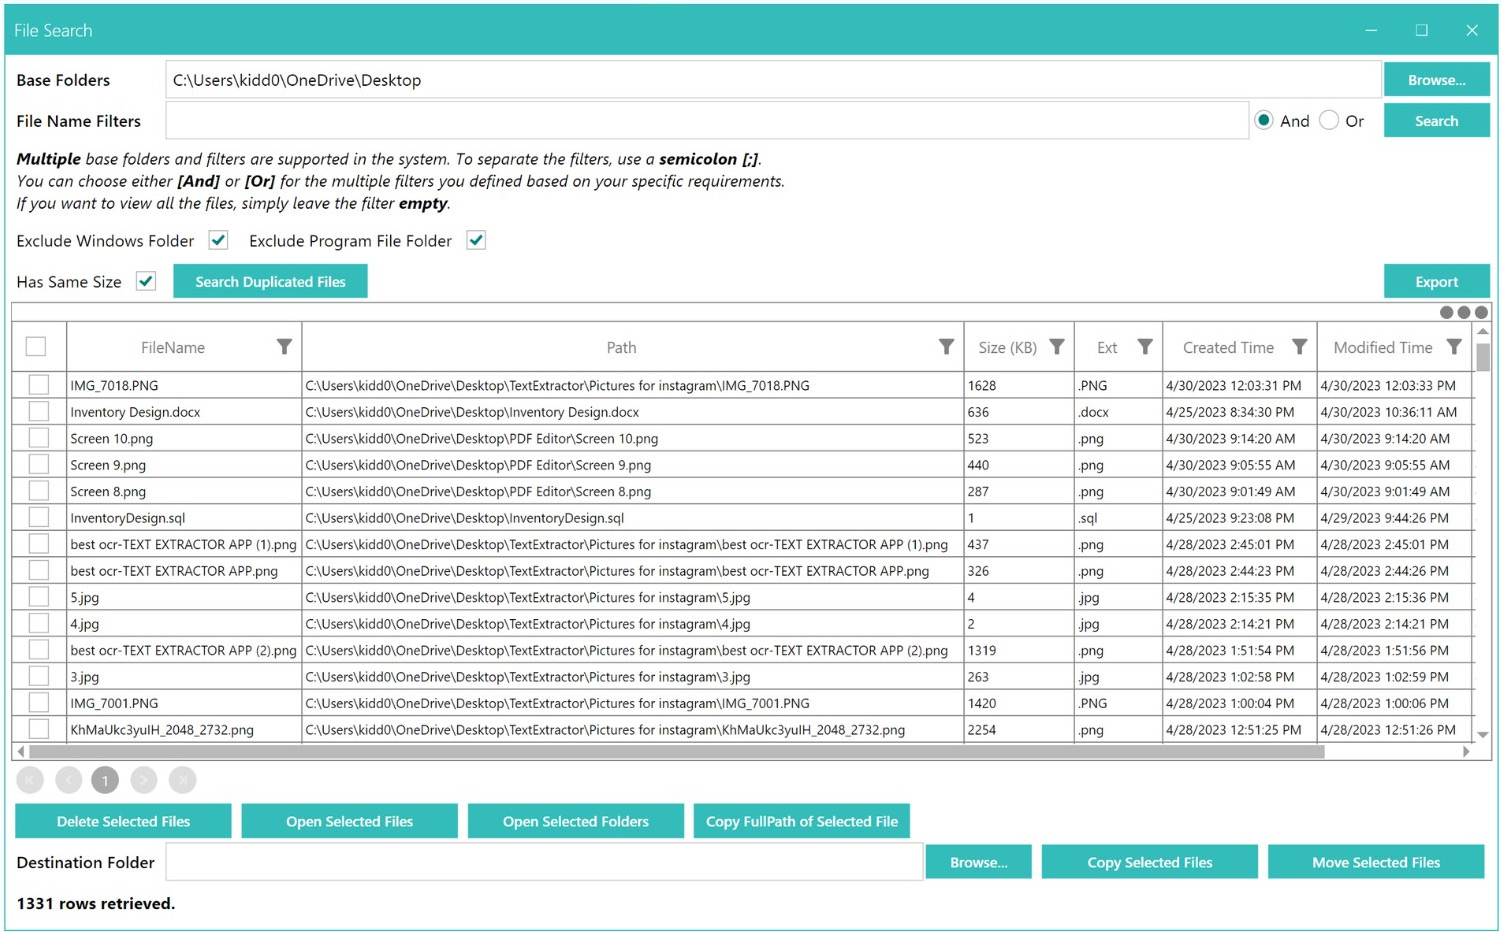Toggle the Exclude Program File Folder checkbox
The height and width of the screenshot is (932, 1502).
click(x=476, y=240)
